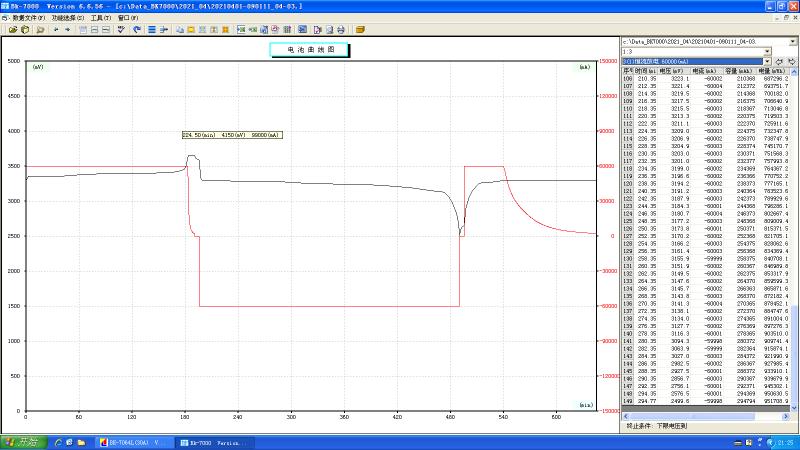Open the 数据文件 menu

tap(27, 17)
